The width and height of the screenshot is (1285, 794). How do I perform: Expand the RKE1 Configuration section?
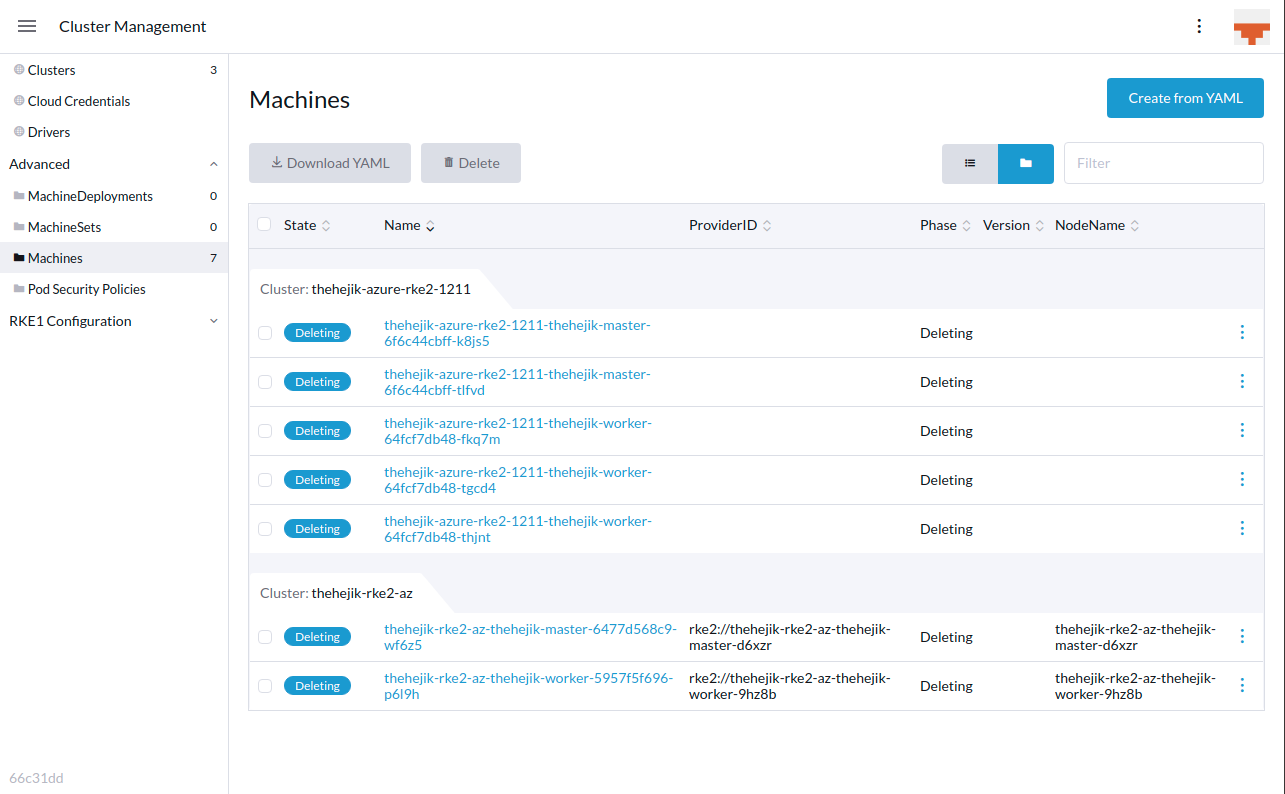(x=213, y=320)
